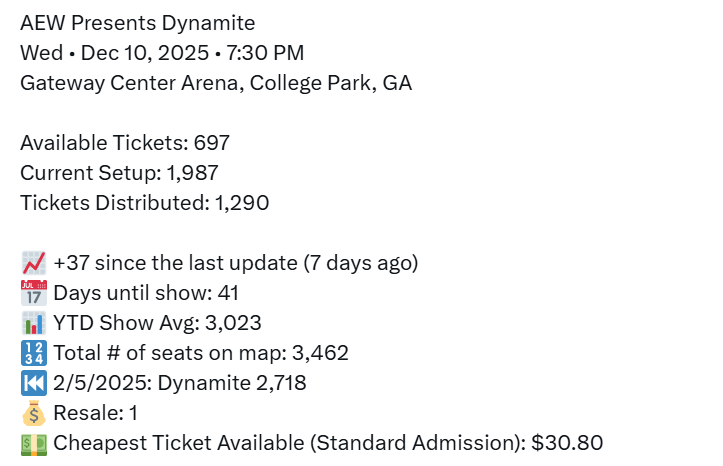Click the +37 since last update text
Screen dimensions: 723x466
pyautogui.click(x=235, y=263)
